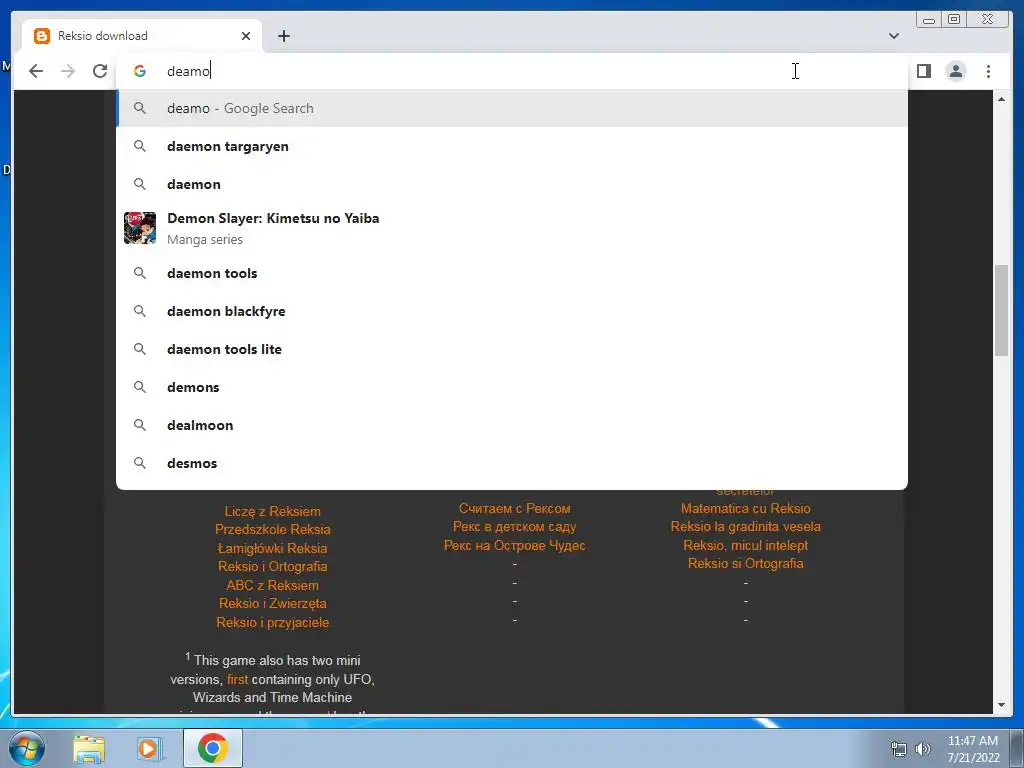Image resolution: width=1024 pixels, height=768 pixels.
Task: Open the 'Reksio i Zwierzęta' link
Action: pyautogui.click(x=272, y=603)
